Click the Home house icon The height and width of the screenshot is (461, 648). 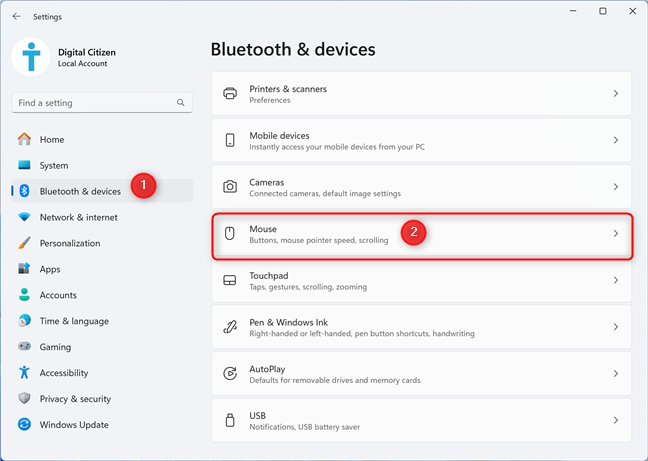[24, 139]
